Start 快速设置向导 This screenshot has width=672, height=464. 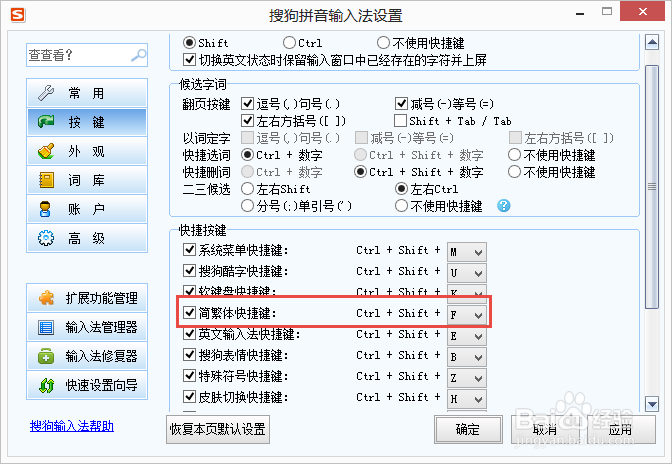click(x=87, y=385)
